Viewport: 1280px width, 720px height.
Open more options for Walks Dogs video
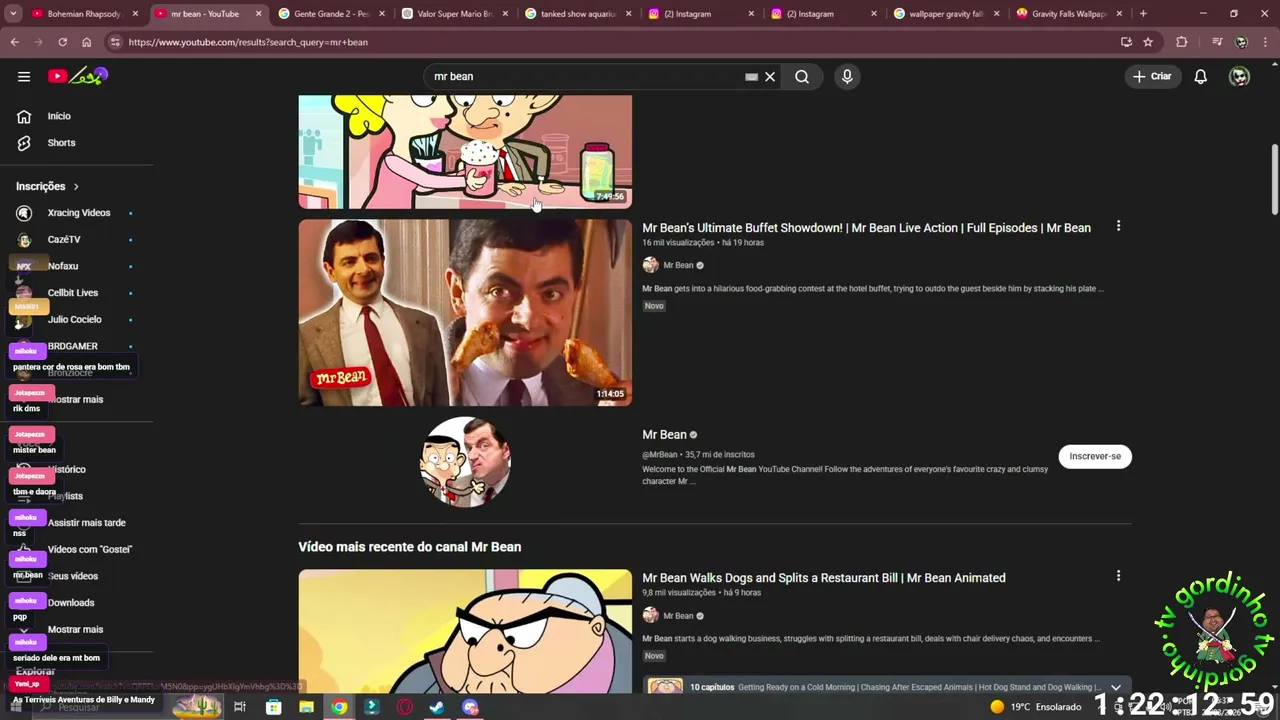(1118, 576)
